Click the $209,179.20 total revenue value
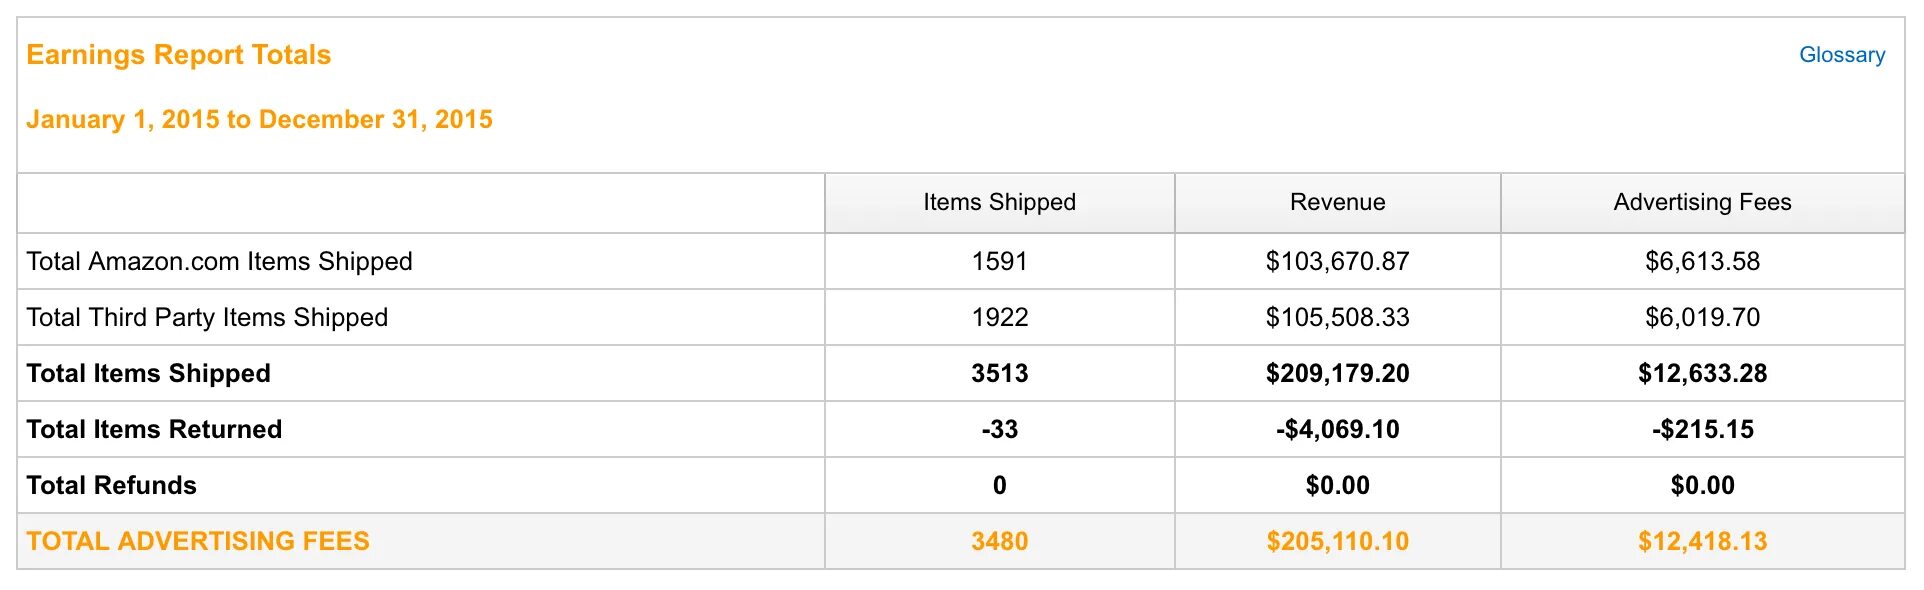This screenshot has width=1924, height=590. pos(1337,374)
